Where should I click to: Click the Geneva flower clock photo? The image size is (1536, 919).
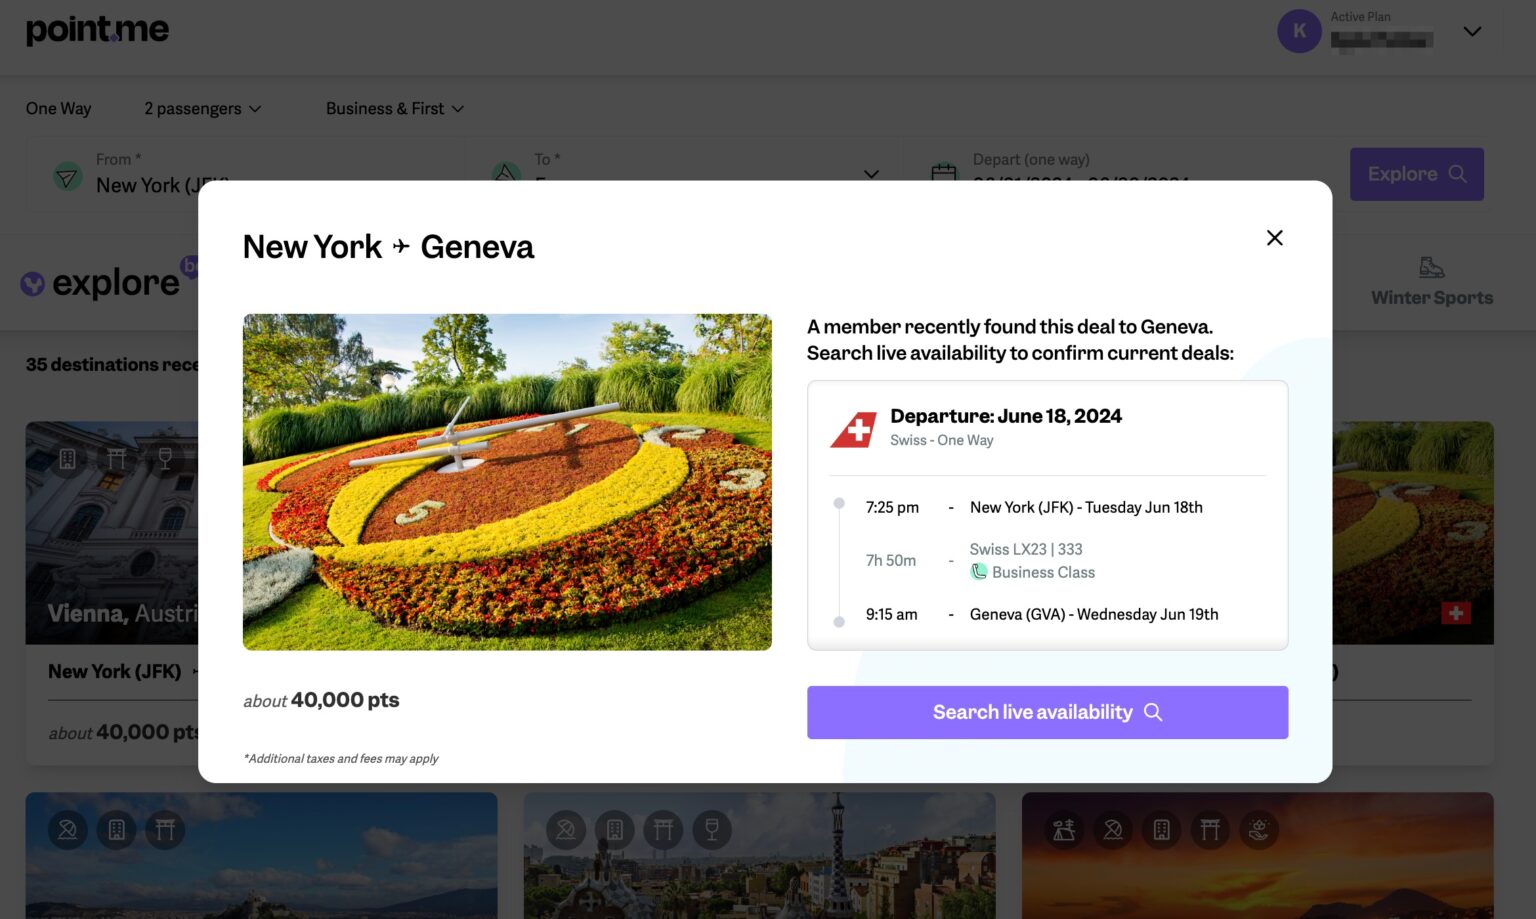click(x=507, y=481)
